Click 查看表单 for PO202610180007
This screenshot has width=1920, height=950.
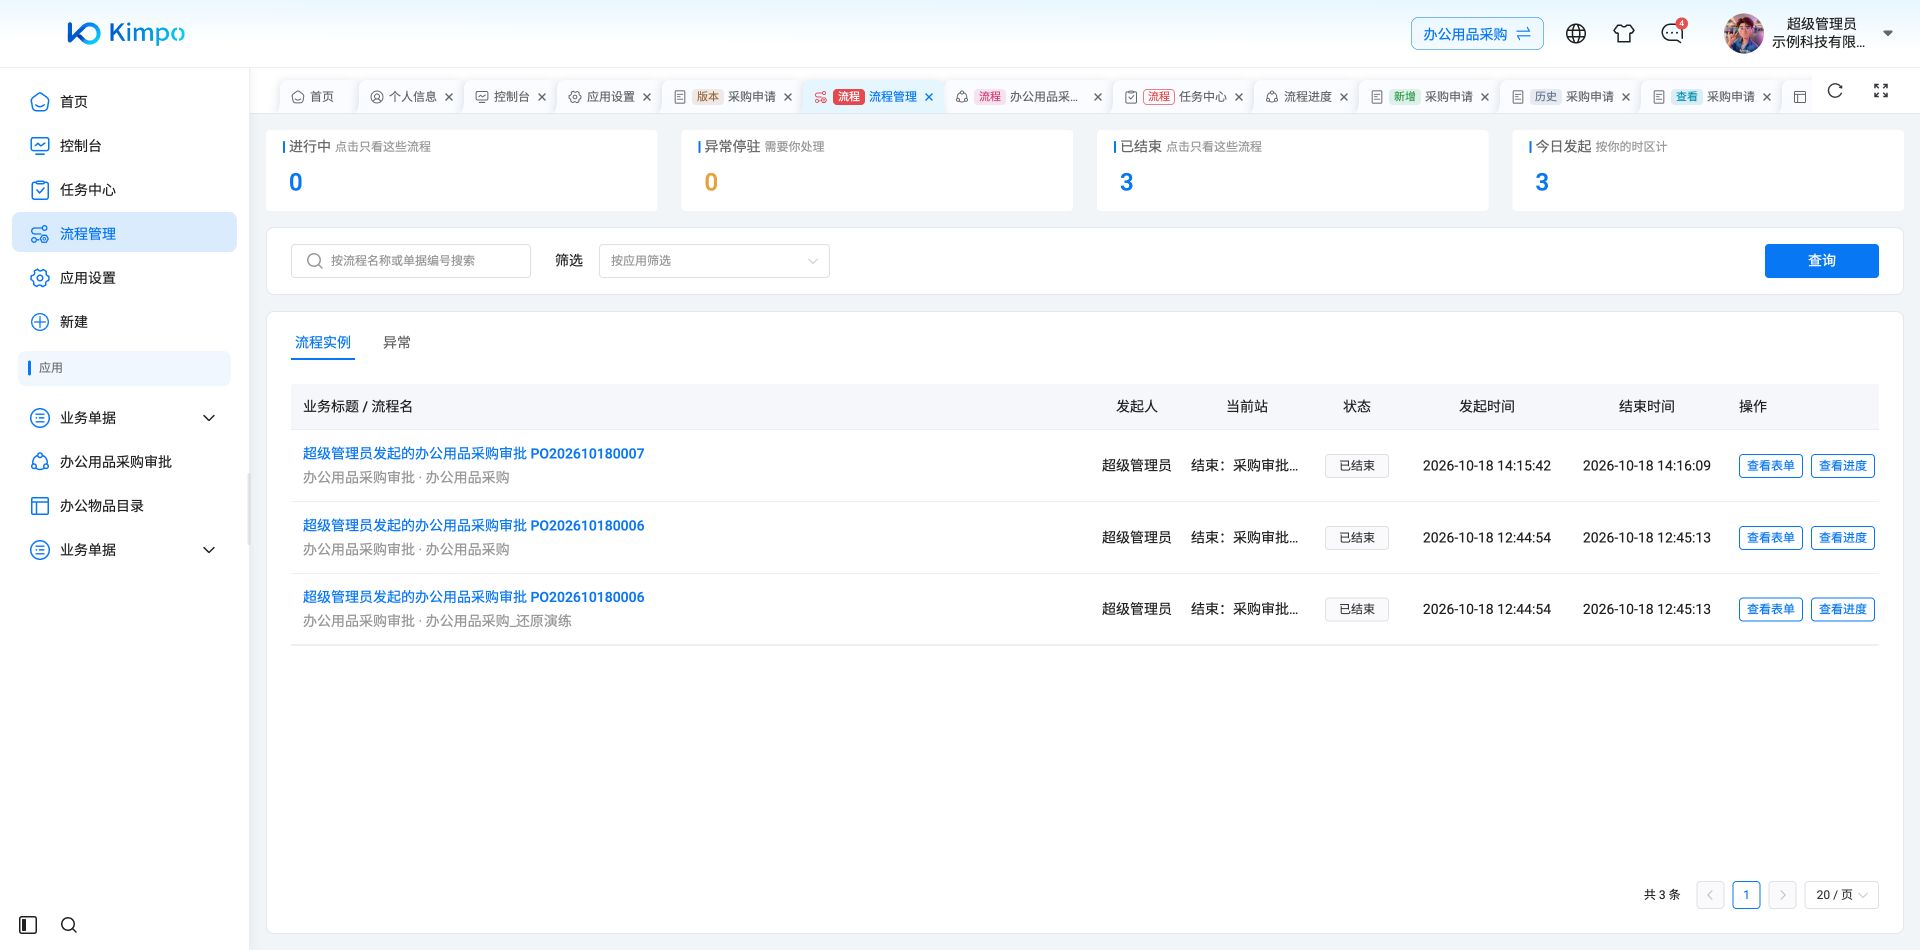pos(1771,466)
